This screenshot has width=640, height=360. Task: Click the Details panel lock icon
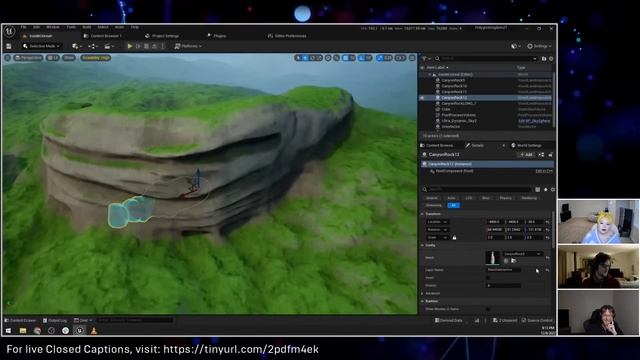tap(550, 155)
